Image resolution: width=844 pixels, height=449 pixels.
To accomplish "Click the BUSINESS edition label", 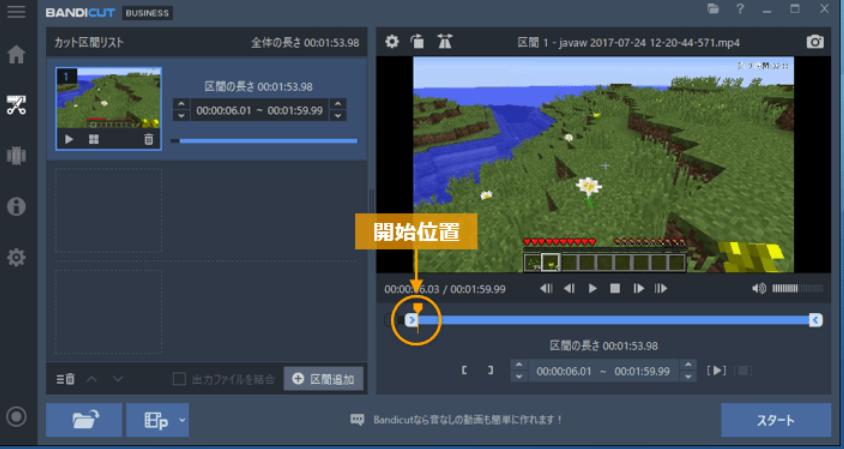I will click(x=147, y=12).
